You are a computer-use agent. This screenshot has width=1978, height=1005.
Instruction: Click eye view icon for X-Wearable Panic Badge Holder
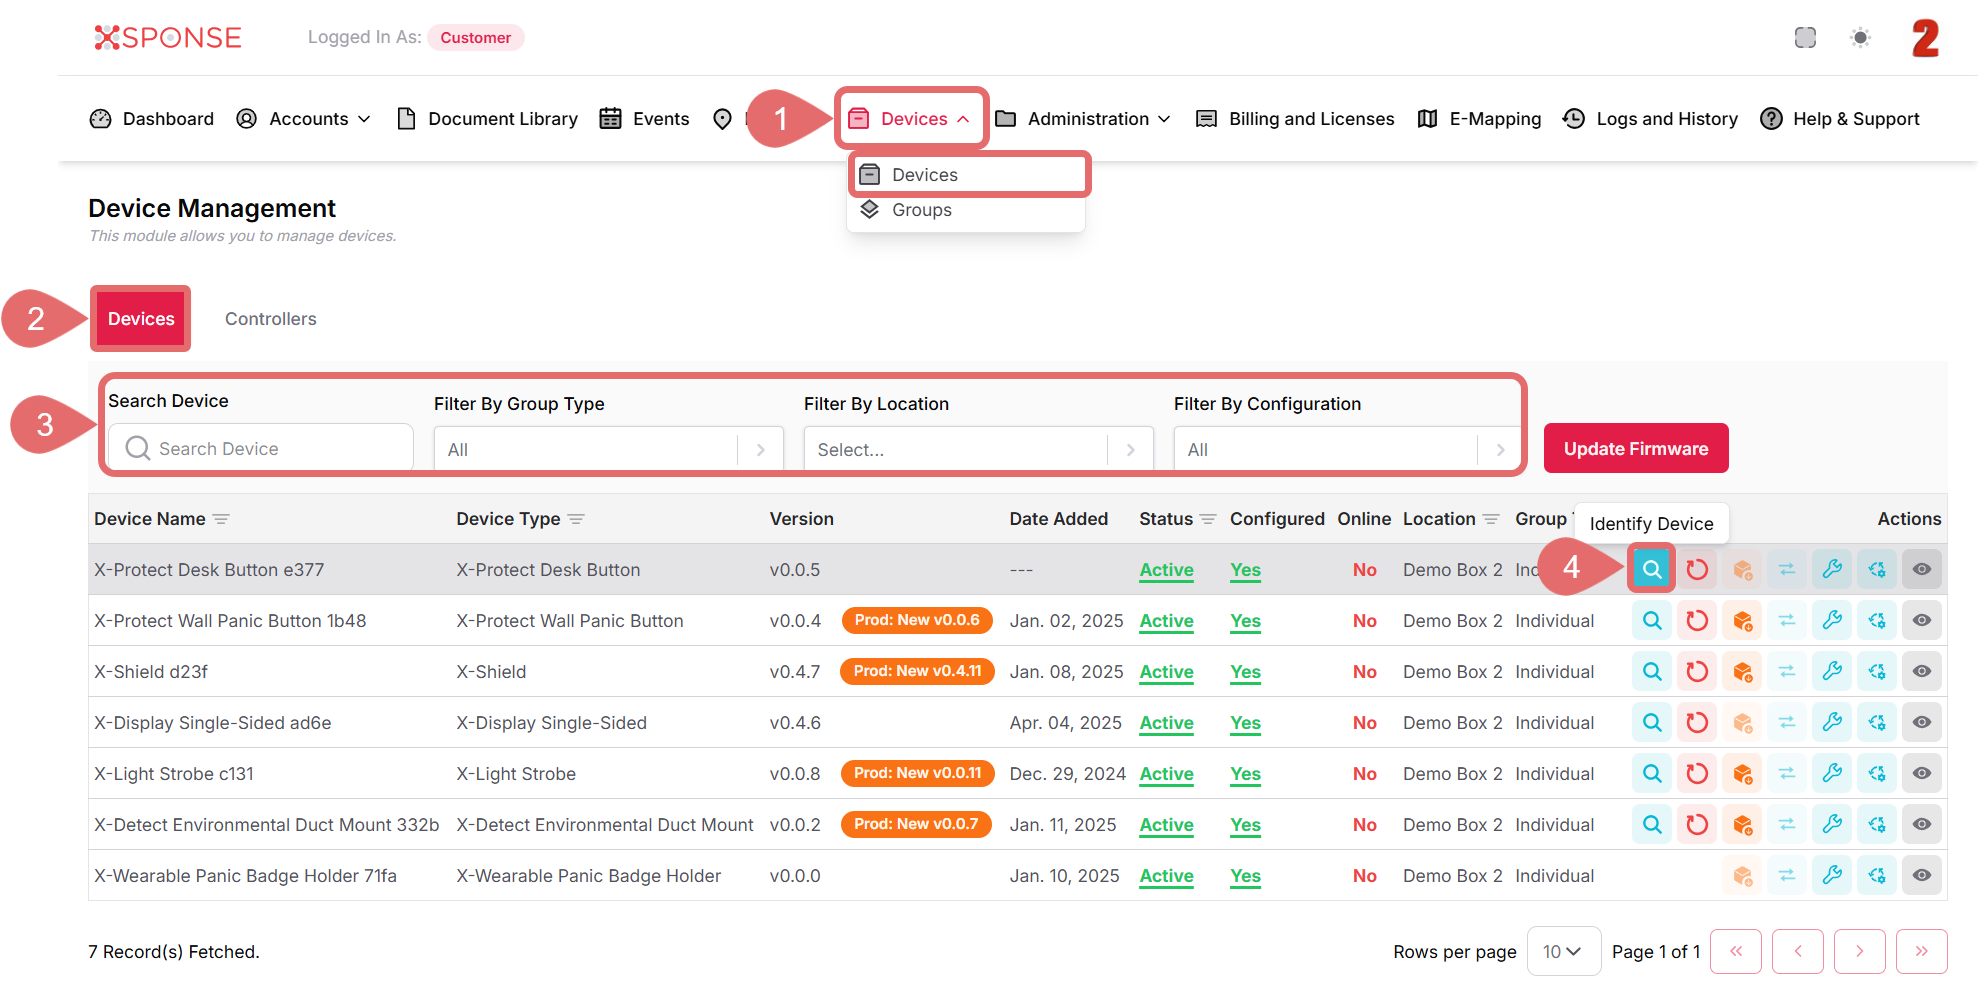click(x=1922, y=876)
